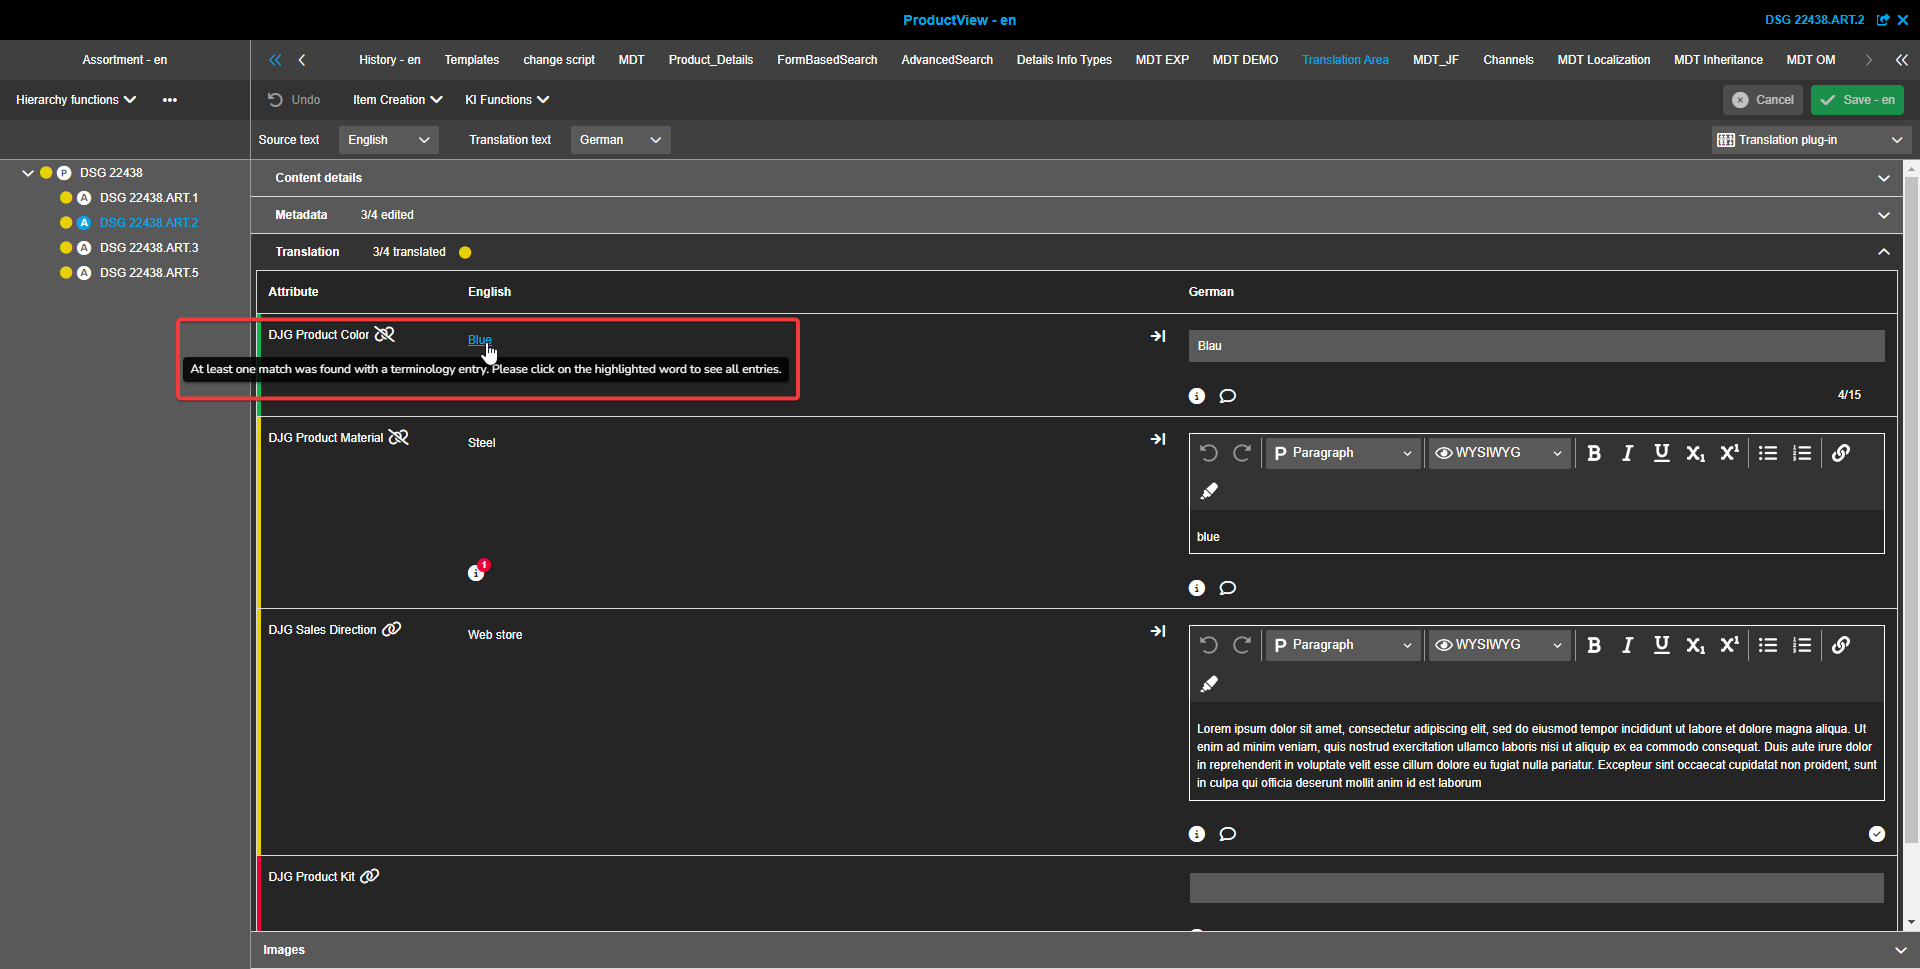The height and width of the screenshot is (969, 1920).
Task: Click the Save - en button
Action: [x=1857, y=100]
